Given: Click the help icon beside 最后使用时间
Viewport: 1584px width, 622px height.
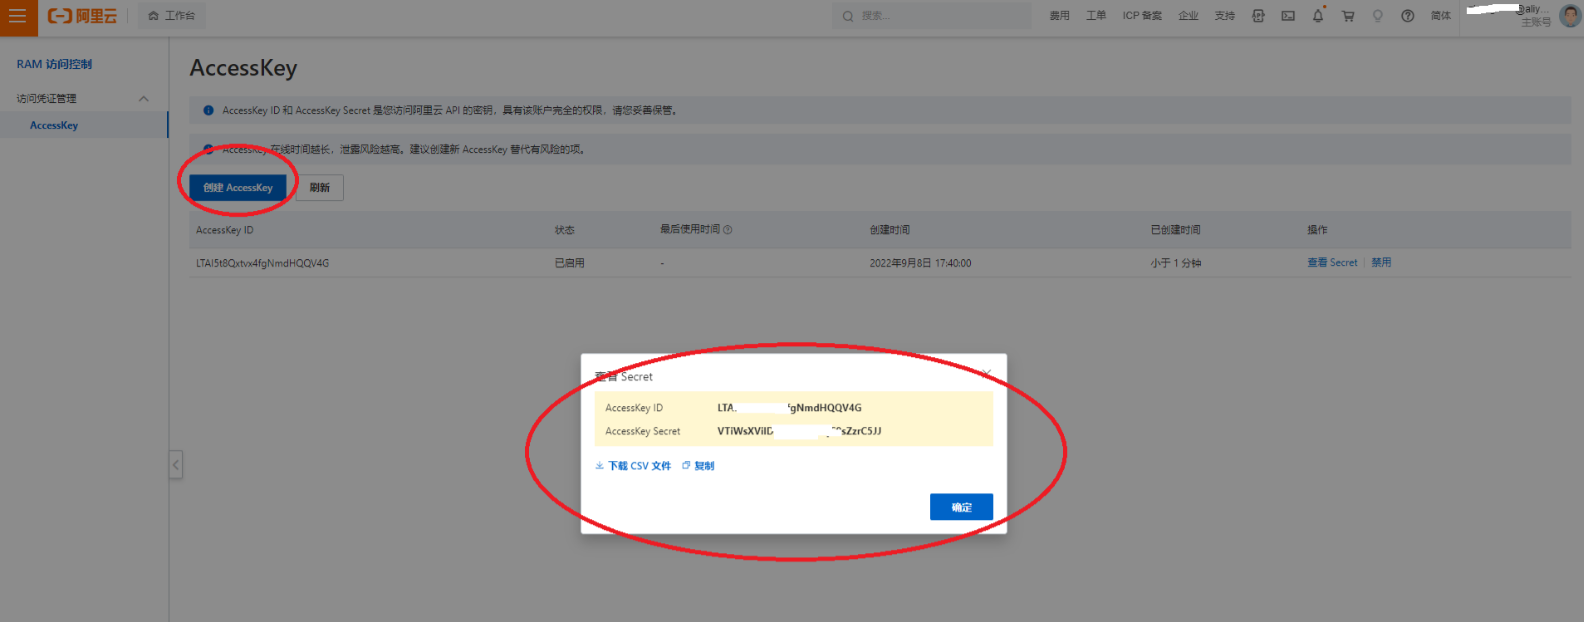Looking at the screenshot, I should pos(727,230).
